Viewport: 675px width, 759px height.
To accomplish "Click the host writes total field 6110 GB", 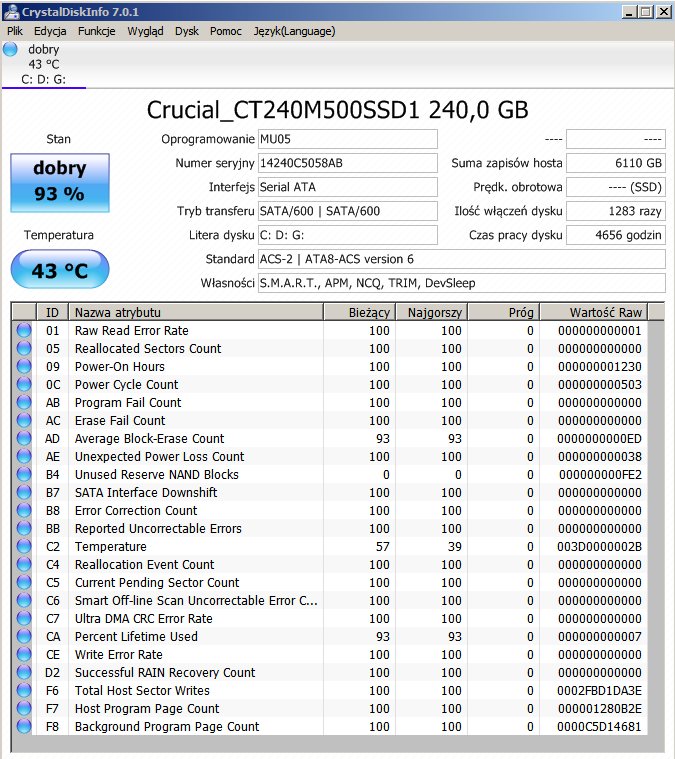I will [616, 163].
